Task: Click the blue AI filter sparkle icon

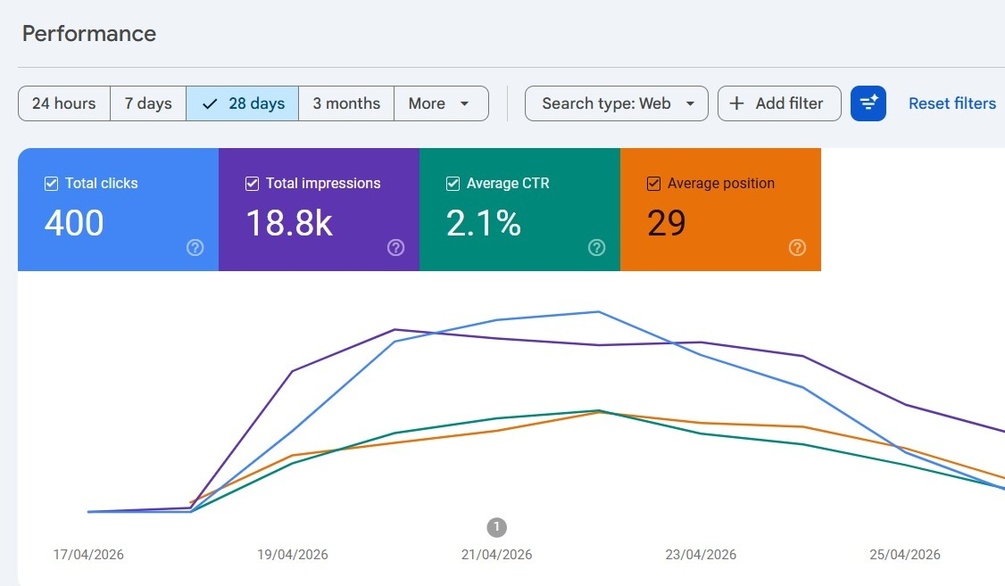Action: [868, 103]
